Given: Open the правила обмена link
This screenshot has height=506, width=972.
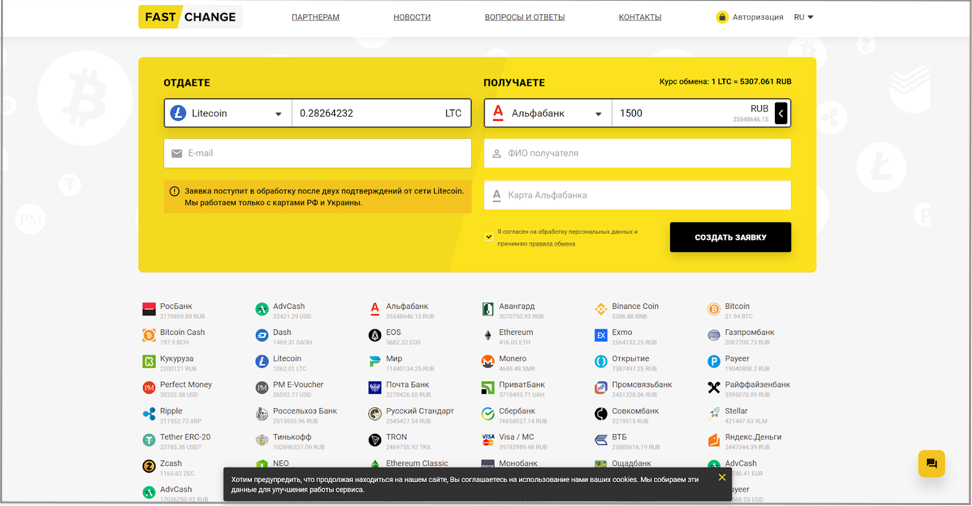Looking at the screenshot, I should pyautogui.click(x=552, y=244).
